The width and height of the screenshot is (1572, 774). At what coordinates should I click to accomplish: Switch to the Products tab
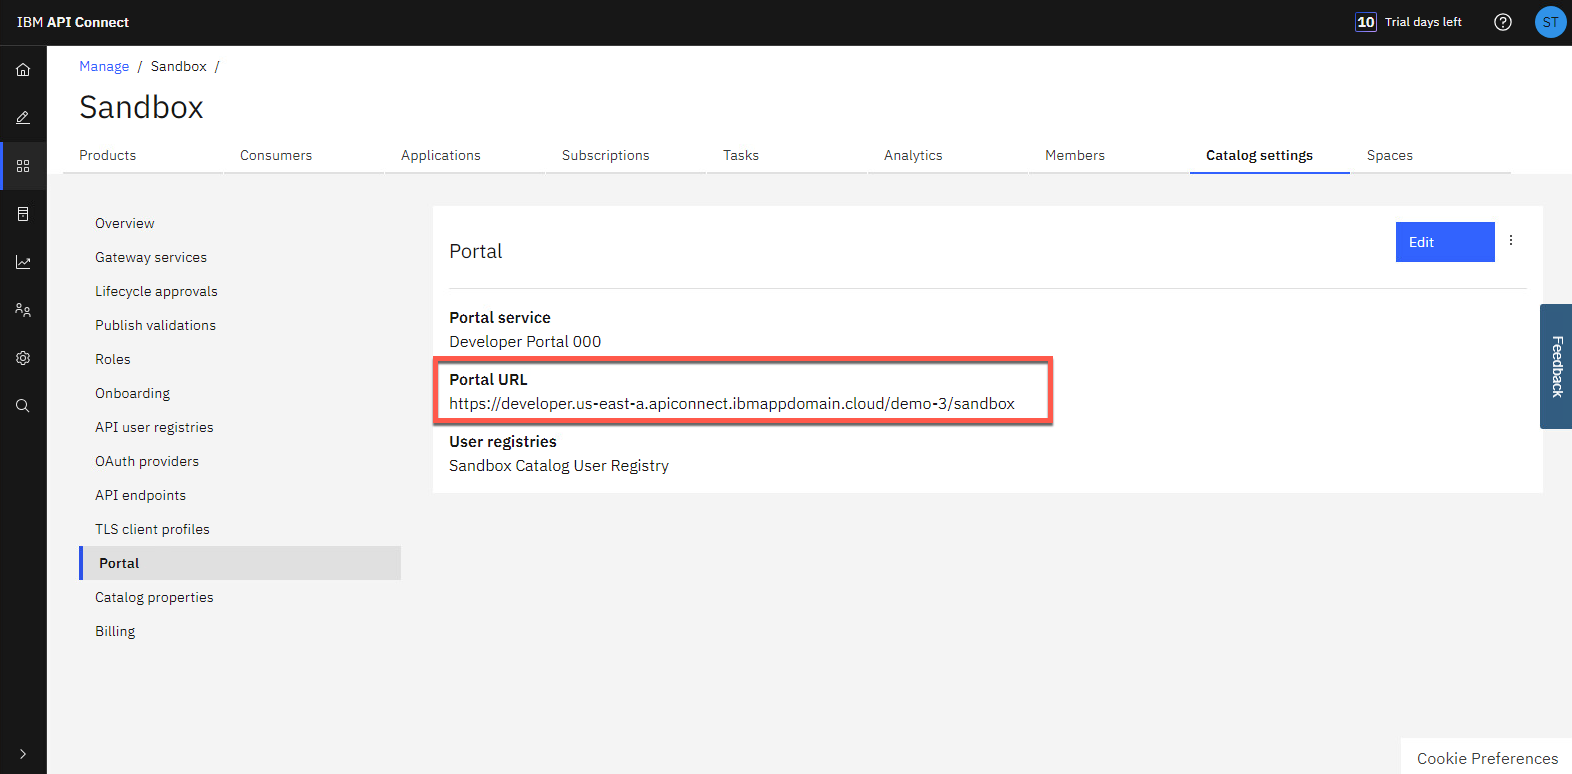[x=108, y=155]
